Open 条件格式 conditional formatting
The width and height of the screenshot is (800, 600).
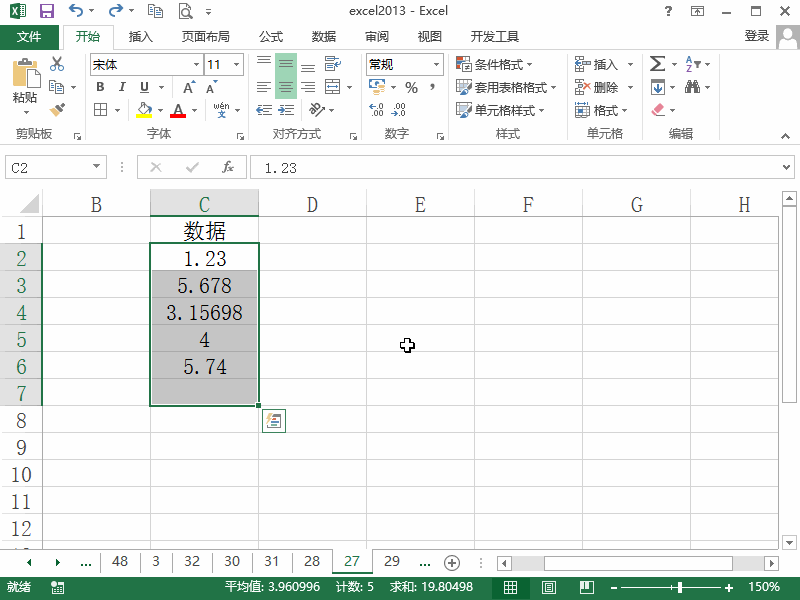point(496,62)
